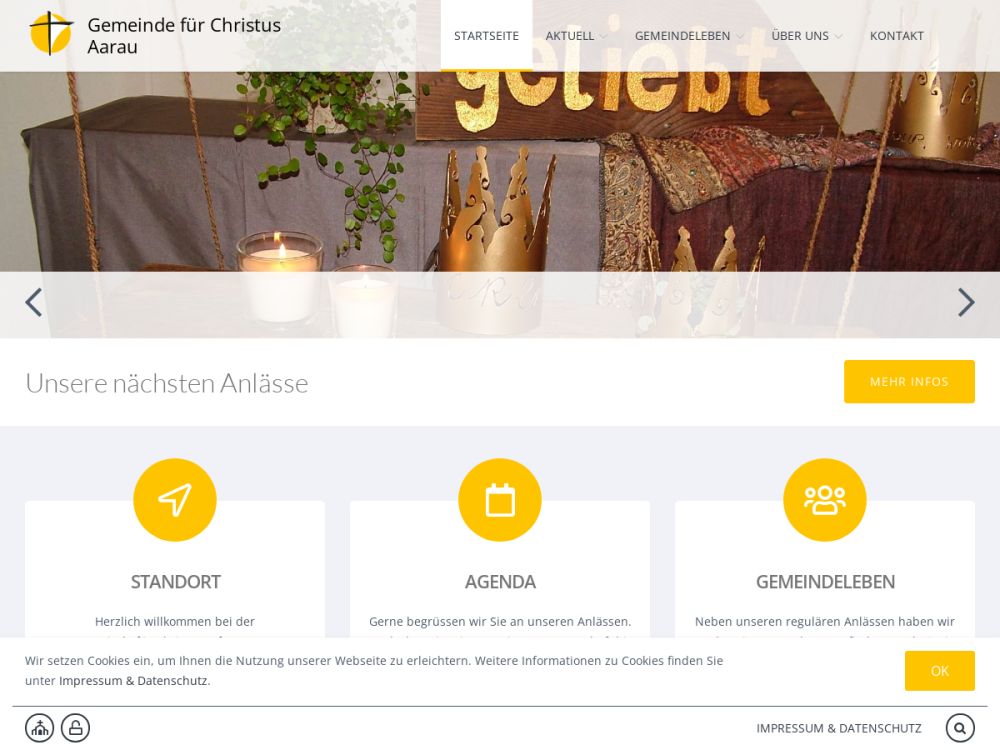Click the Standort card heading
This screenshot has height=750, width=1000.
click(175, 582)
